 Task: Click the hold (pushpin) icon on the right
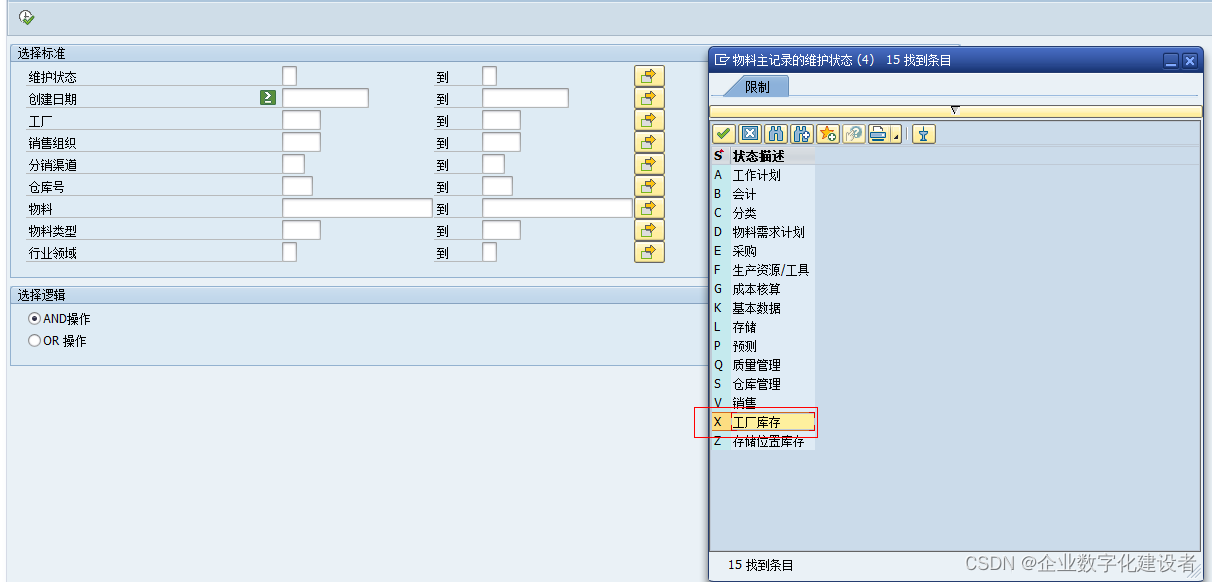click(x=921, y=133)
